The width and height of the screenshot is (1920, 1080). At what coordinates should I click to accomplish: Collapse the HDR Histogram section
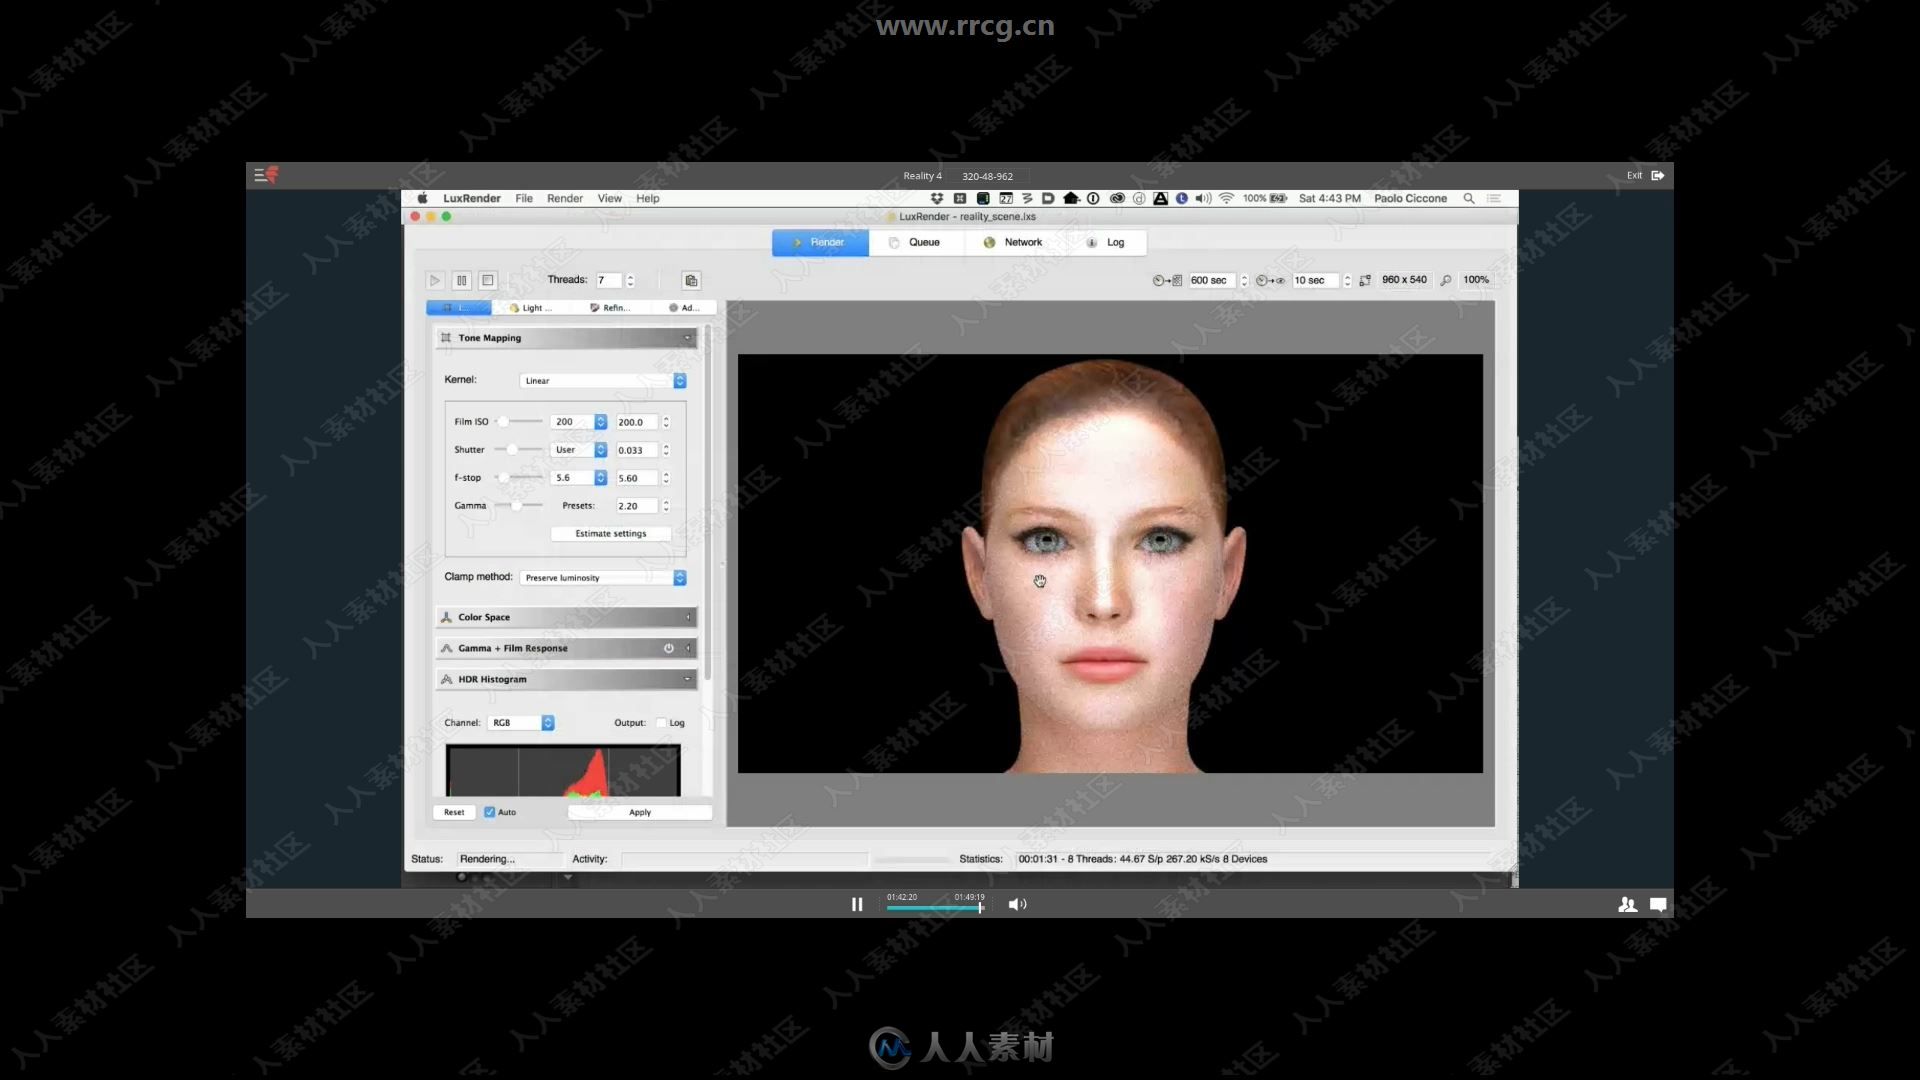click(687, 679)
